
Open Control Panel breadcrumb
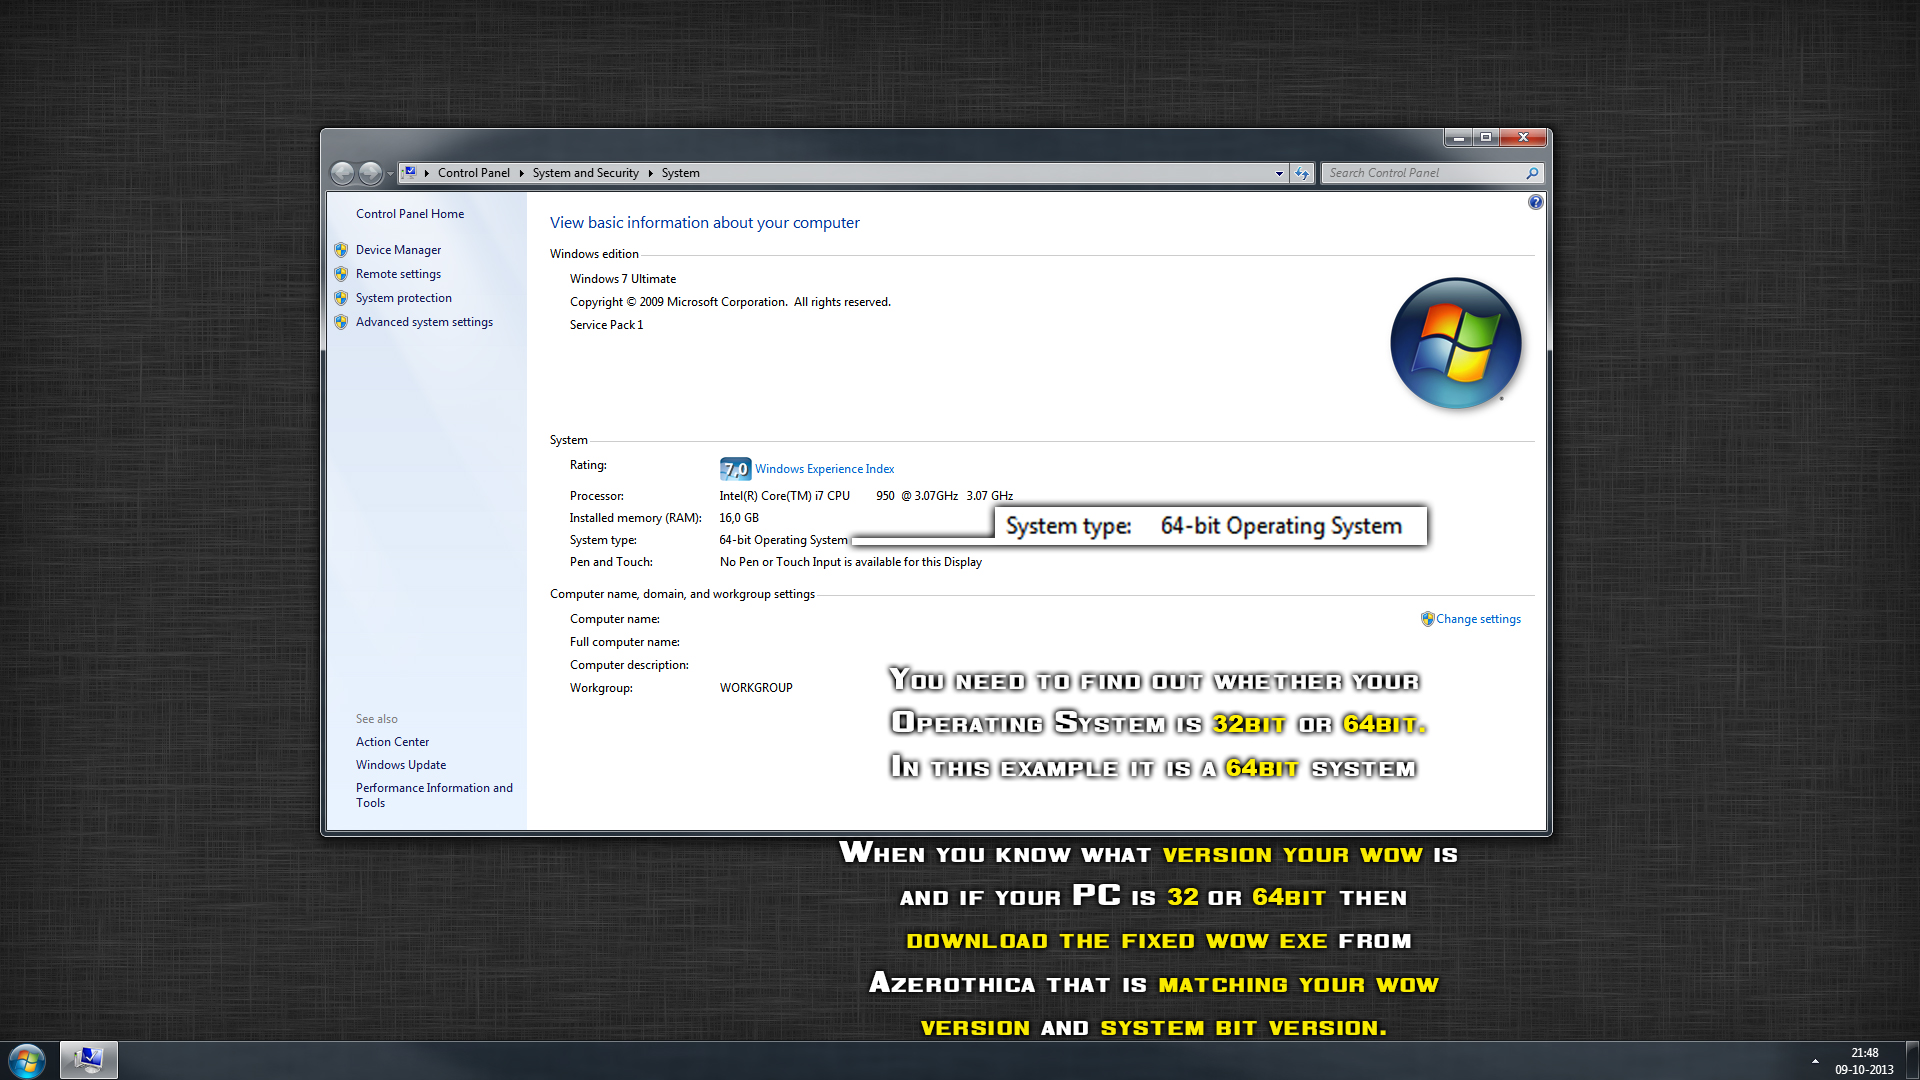tap(474, 173)
